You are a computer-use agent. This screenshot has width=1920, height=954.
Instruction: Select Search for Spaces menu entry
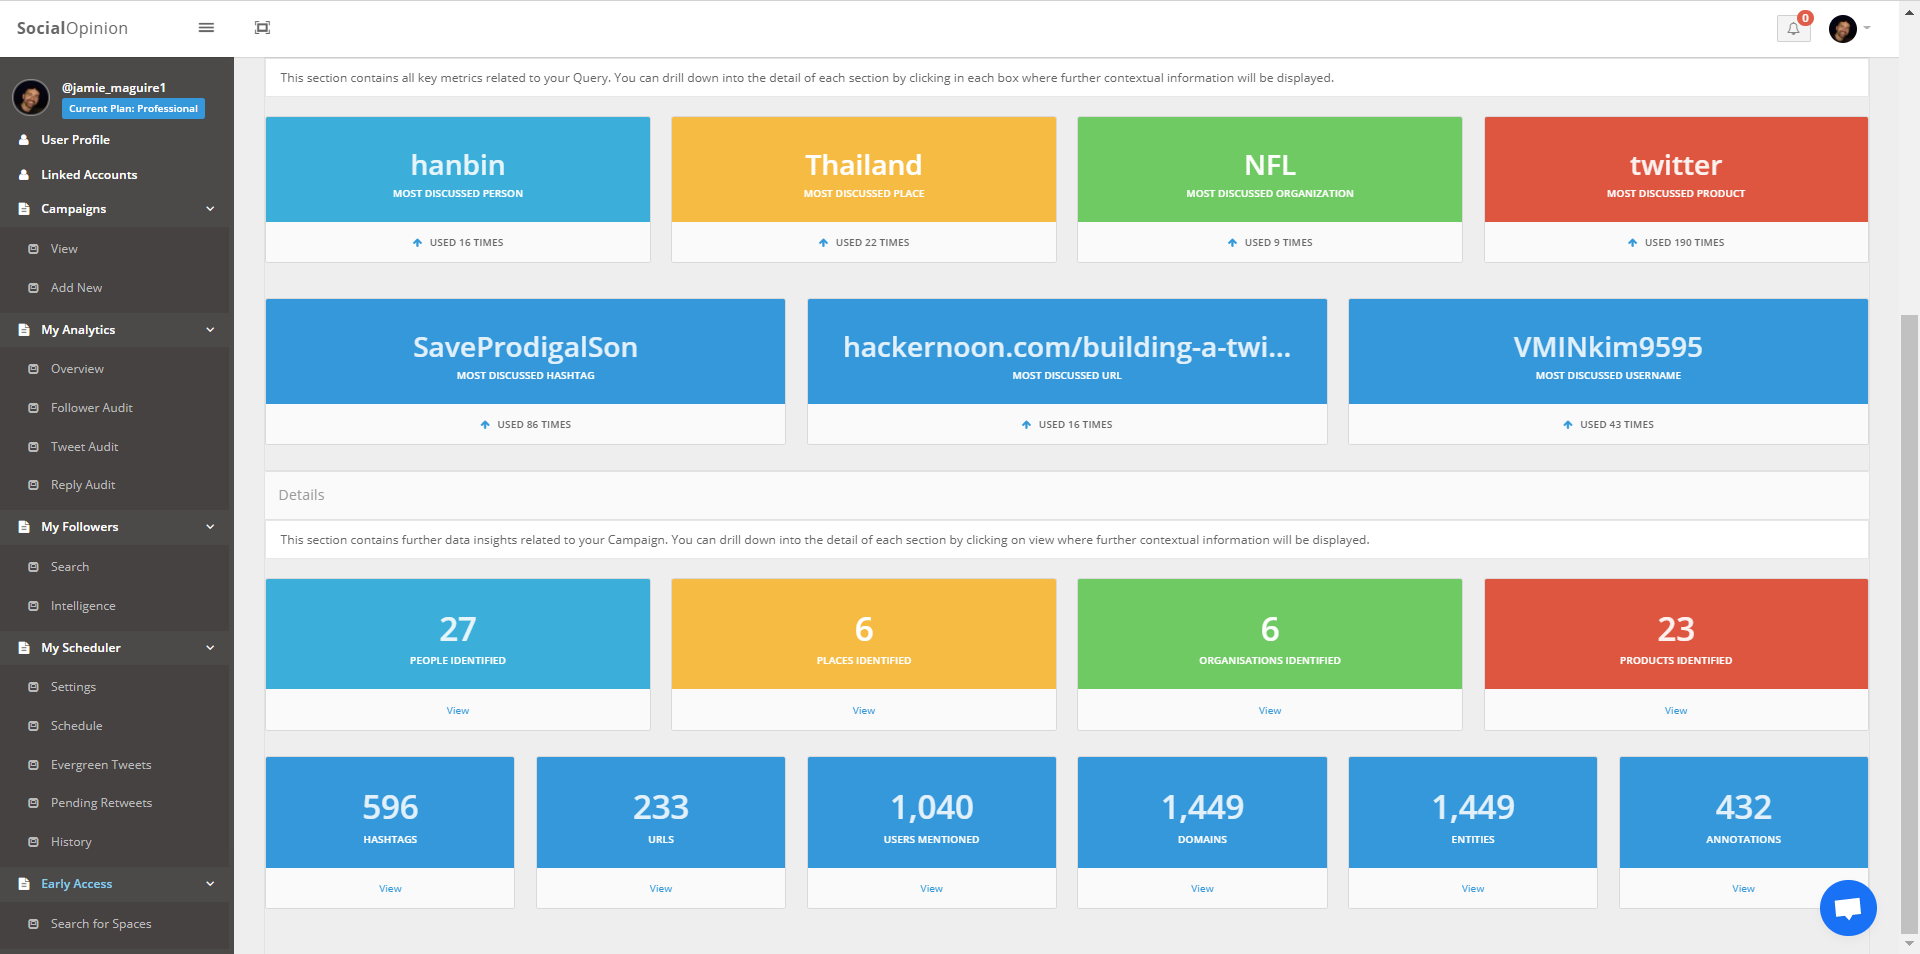101,924
